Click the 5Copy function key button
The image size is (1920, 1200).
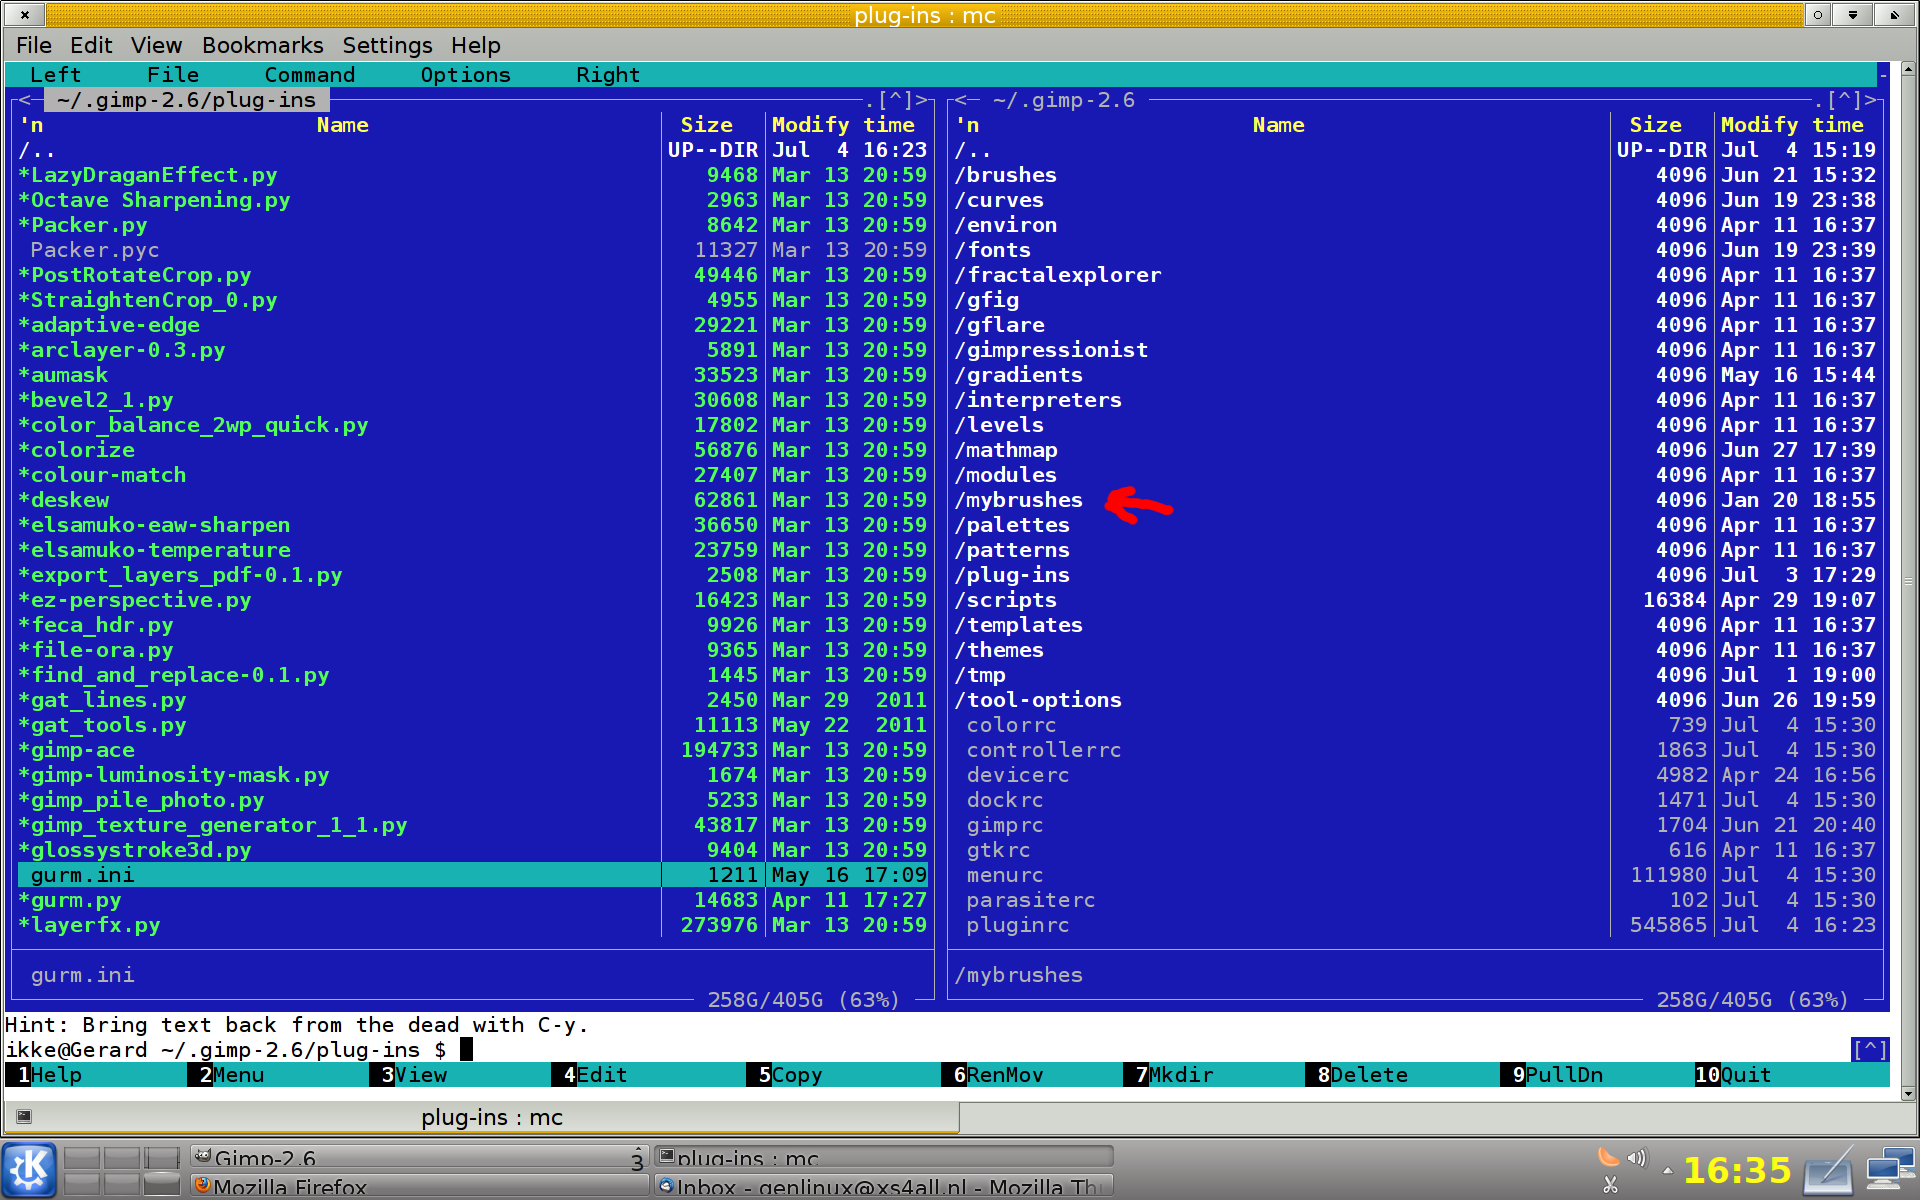[790, 1075]
